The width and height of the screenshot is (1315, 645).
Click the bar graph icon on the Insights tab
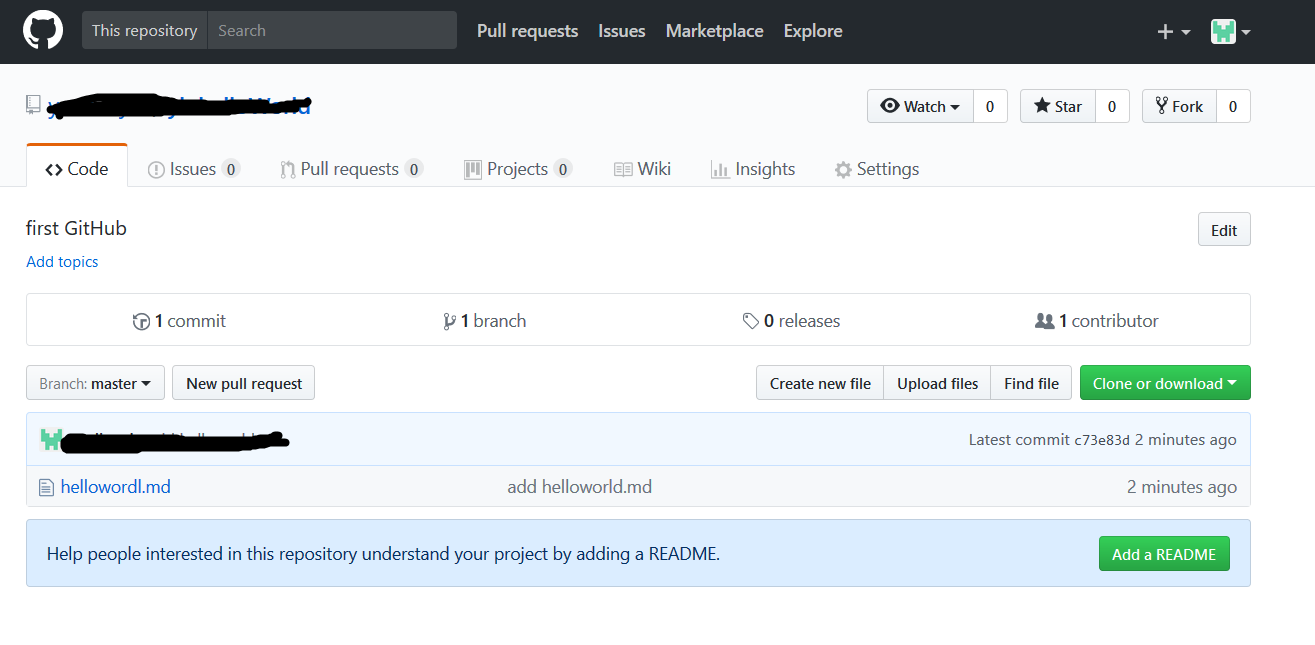coord(719,170)
